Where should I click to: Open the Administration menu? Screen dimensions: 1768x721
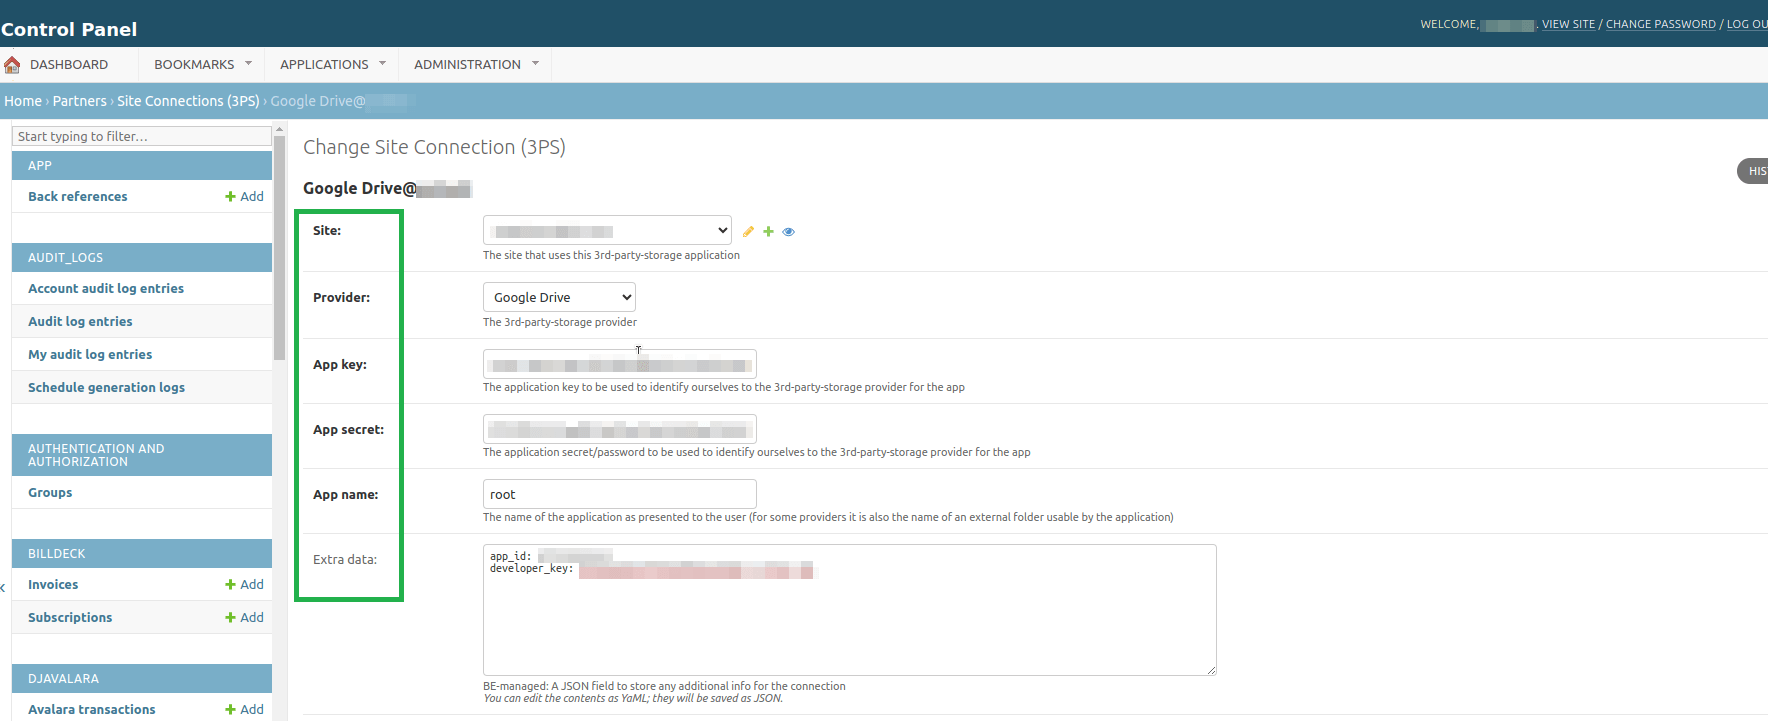[x=475, y=65]
